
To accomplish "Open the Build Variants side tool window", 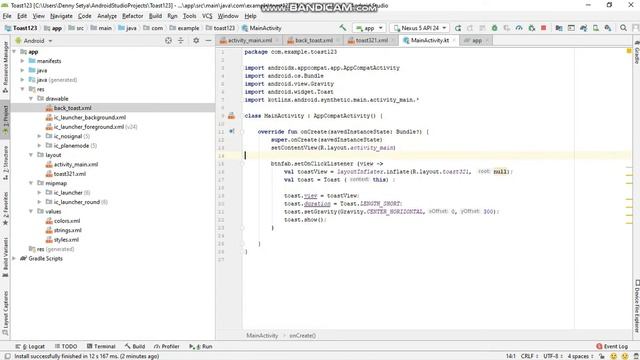I will pyautogui.click(x=5, y=257).
